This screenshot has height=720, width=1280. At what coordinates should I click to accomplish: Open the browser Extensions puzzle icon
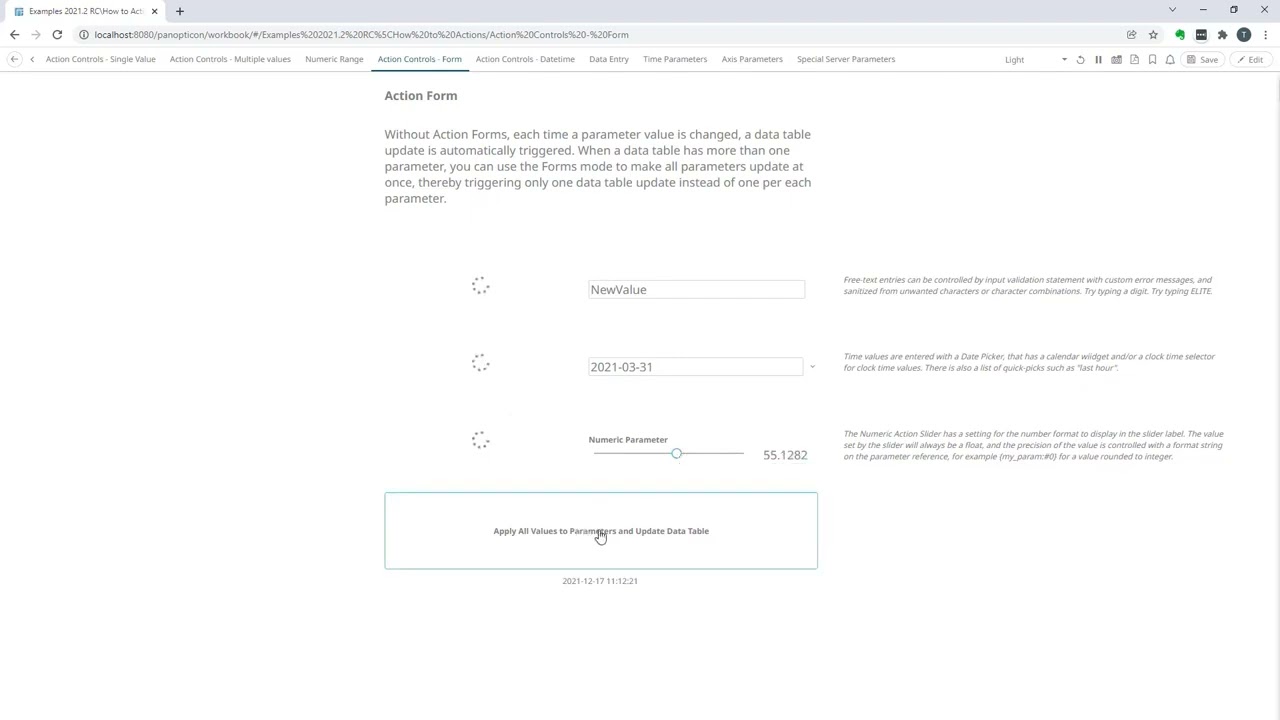coord(1222,35)
